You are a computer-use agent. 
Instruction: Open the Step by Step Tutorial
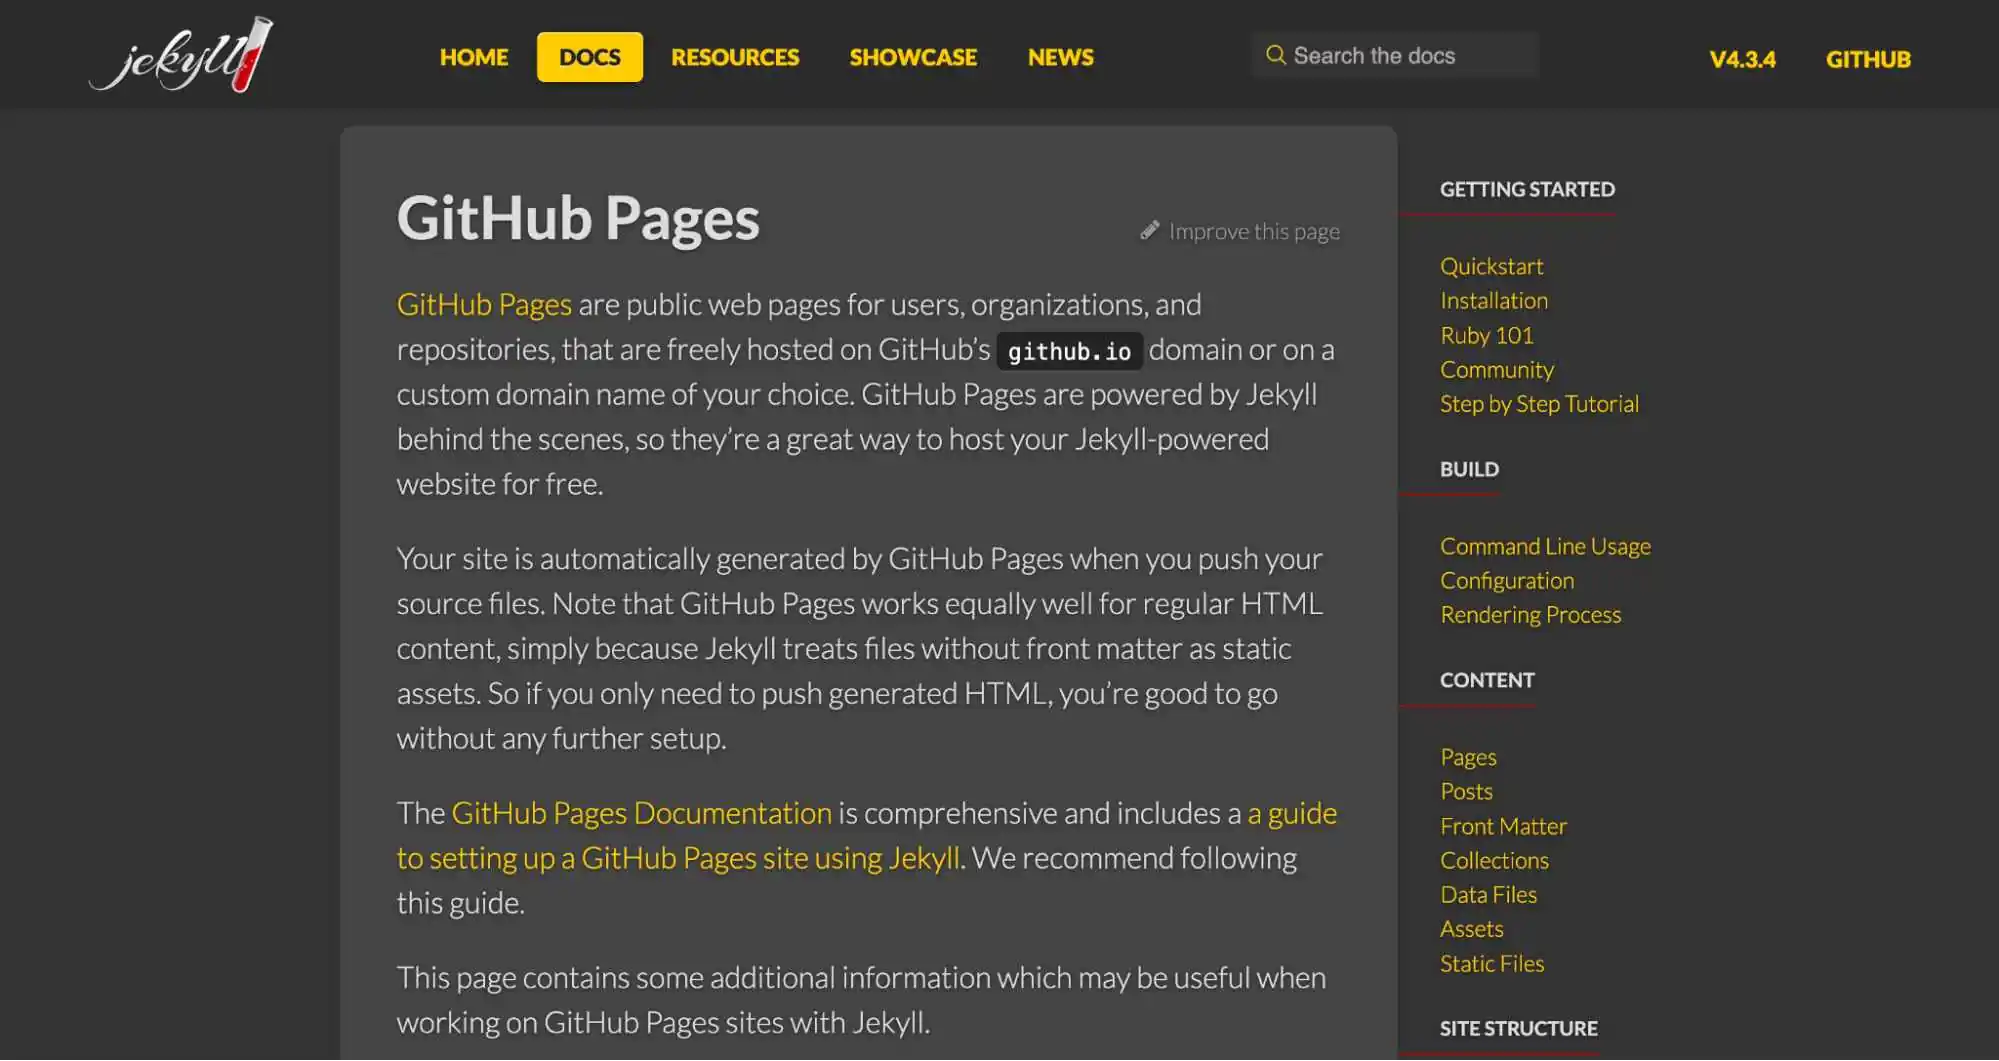pyautogui.click(x=1539, y=403)
